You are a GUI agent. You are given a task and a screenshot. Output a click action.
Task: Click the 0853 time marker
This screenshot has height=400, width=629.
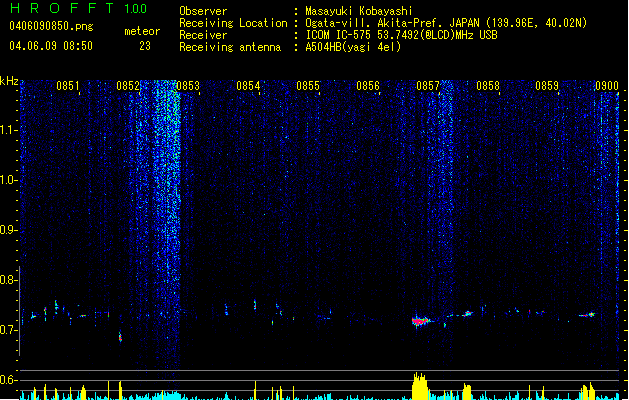click(188, 86)
